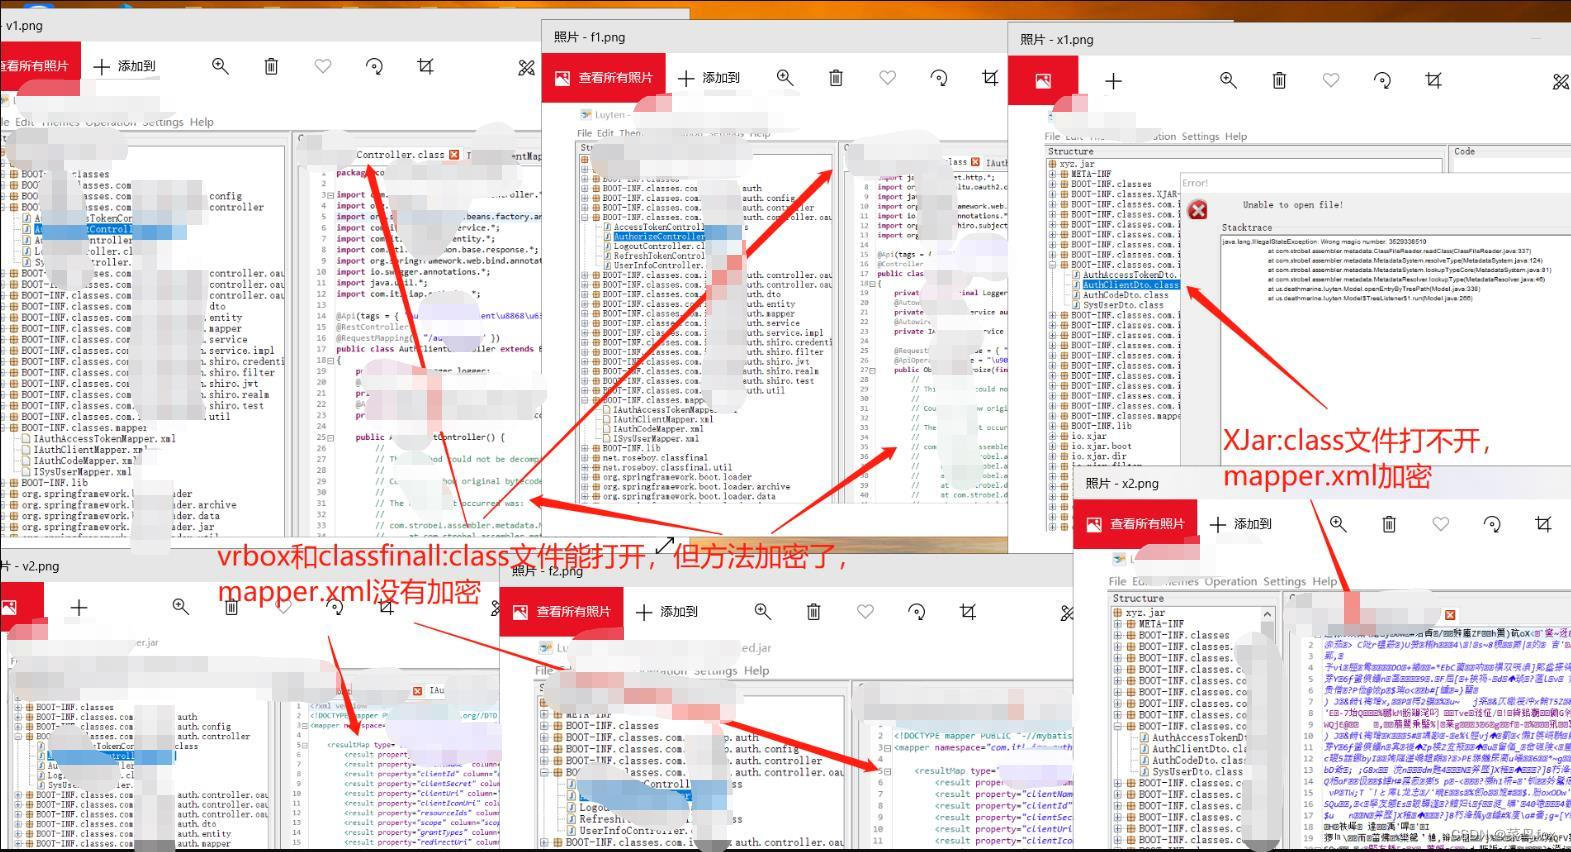Expand BOOT-INF.classes node in f2.png tree

tap(545, 726)
